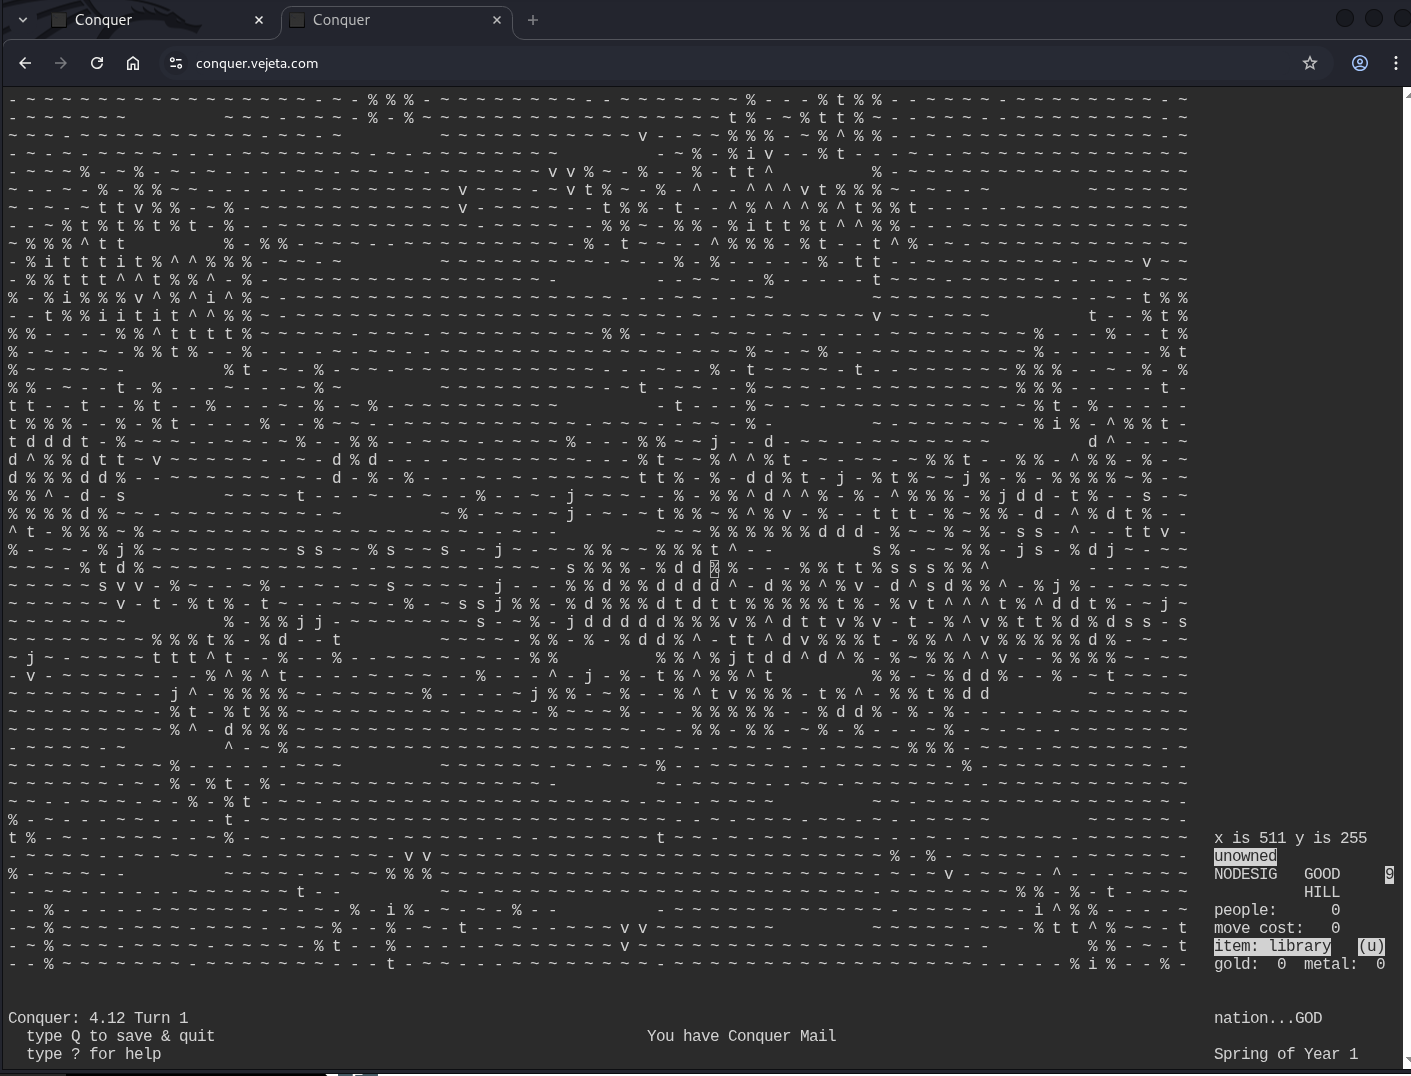Click the highlighted "item: library" label
The width and height of the screenshot is (1411, 1076).
click(x=1272, y=946)
